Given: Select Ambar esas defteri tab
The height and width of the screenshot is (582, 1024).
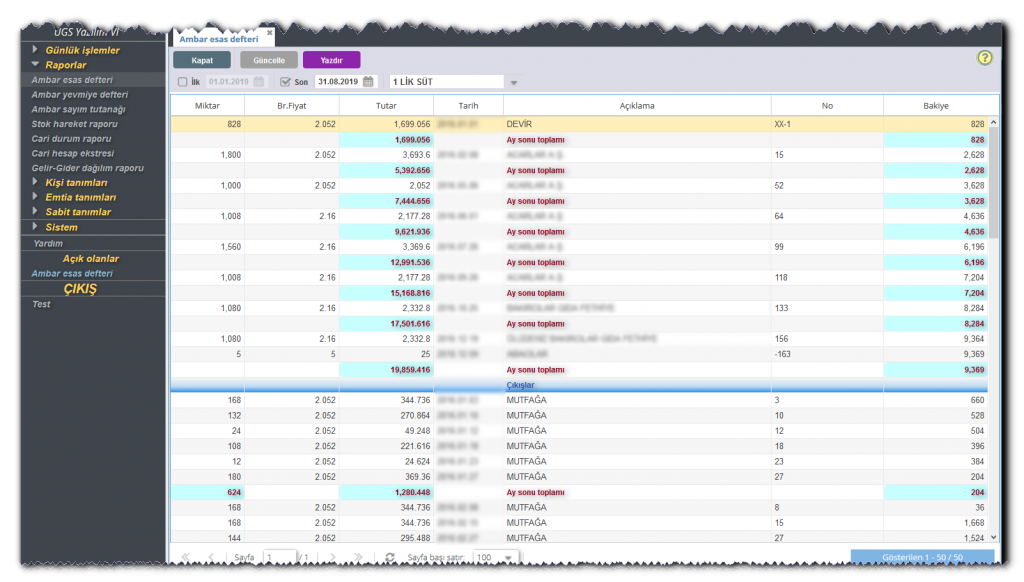Looking at the screenshot, I should pos(219,39).
